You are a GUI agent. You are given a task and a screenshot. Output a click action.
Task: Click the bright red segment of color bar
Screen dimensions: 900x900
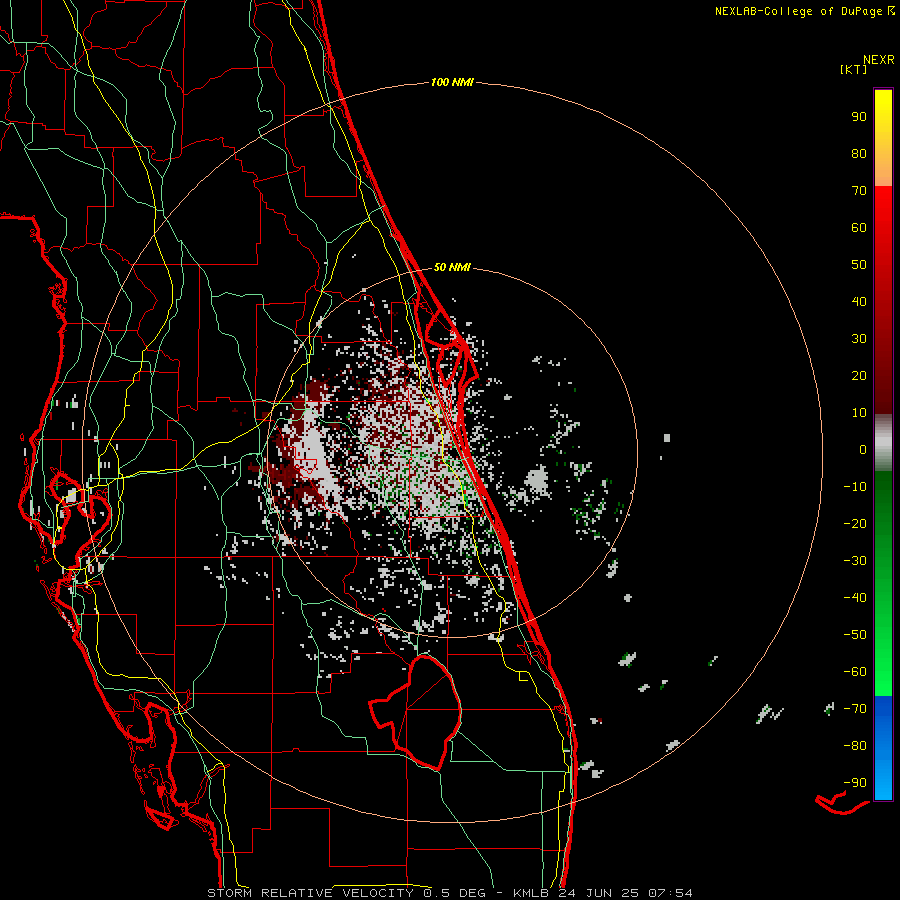(x=883, y=300)
